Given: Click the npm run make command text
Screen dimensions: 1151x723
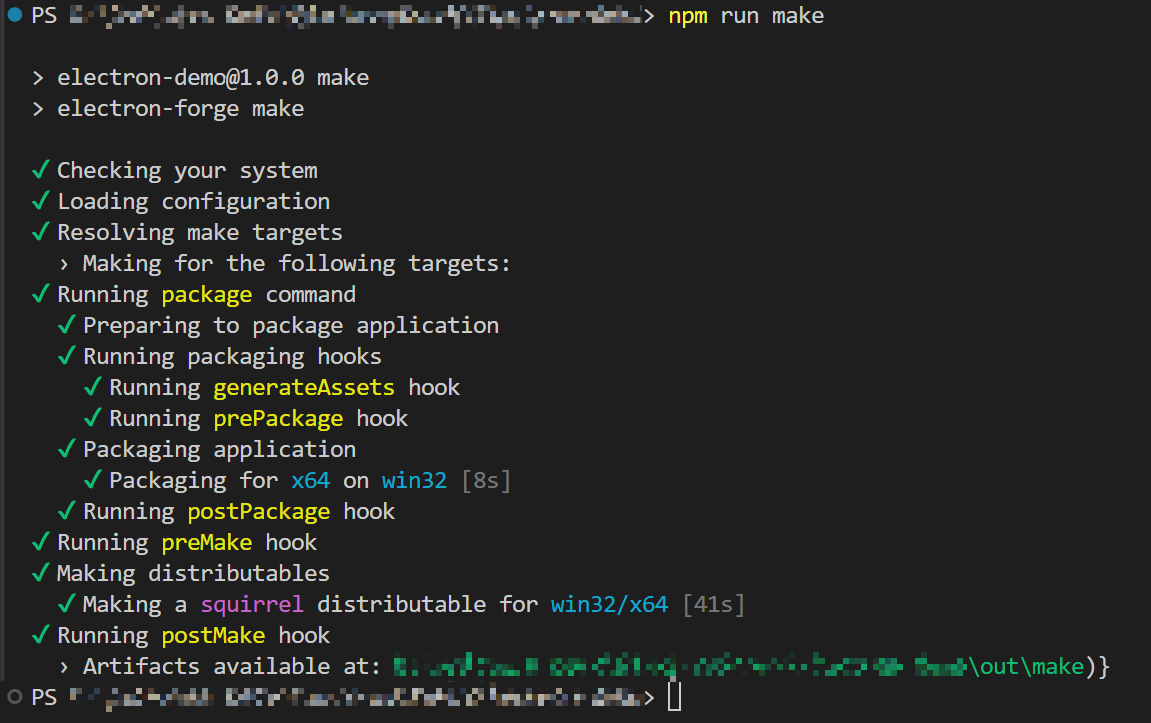Looking at the screenshot, I should [x=746, y=16].
